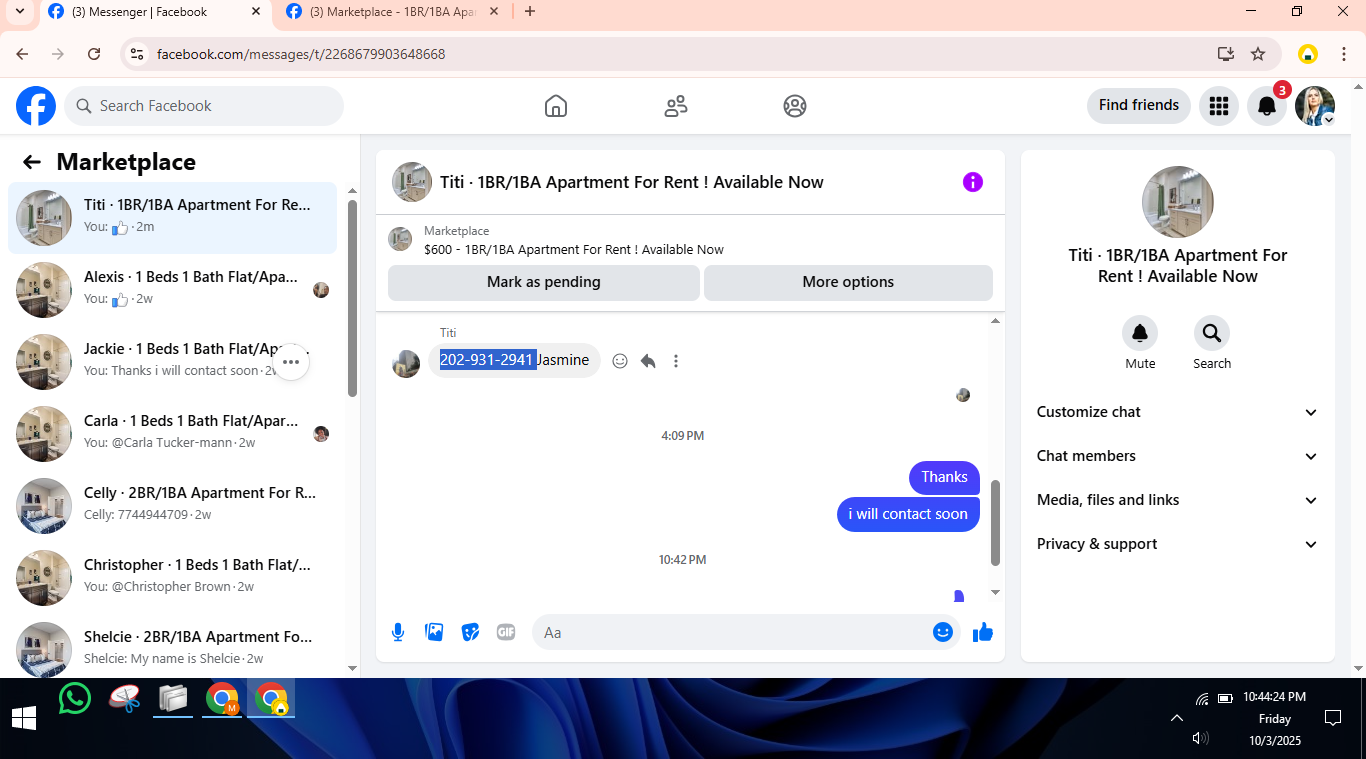
Task: Open the emoji picker in message box
Action: [943, 632]
